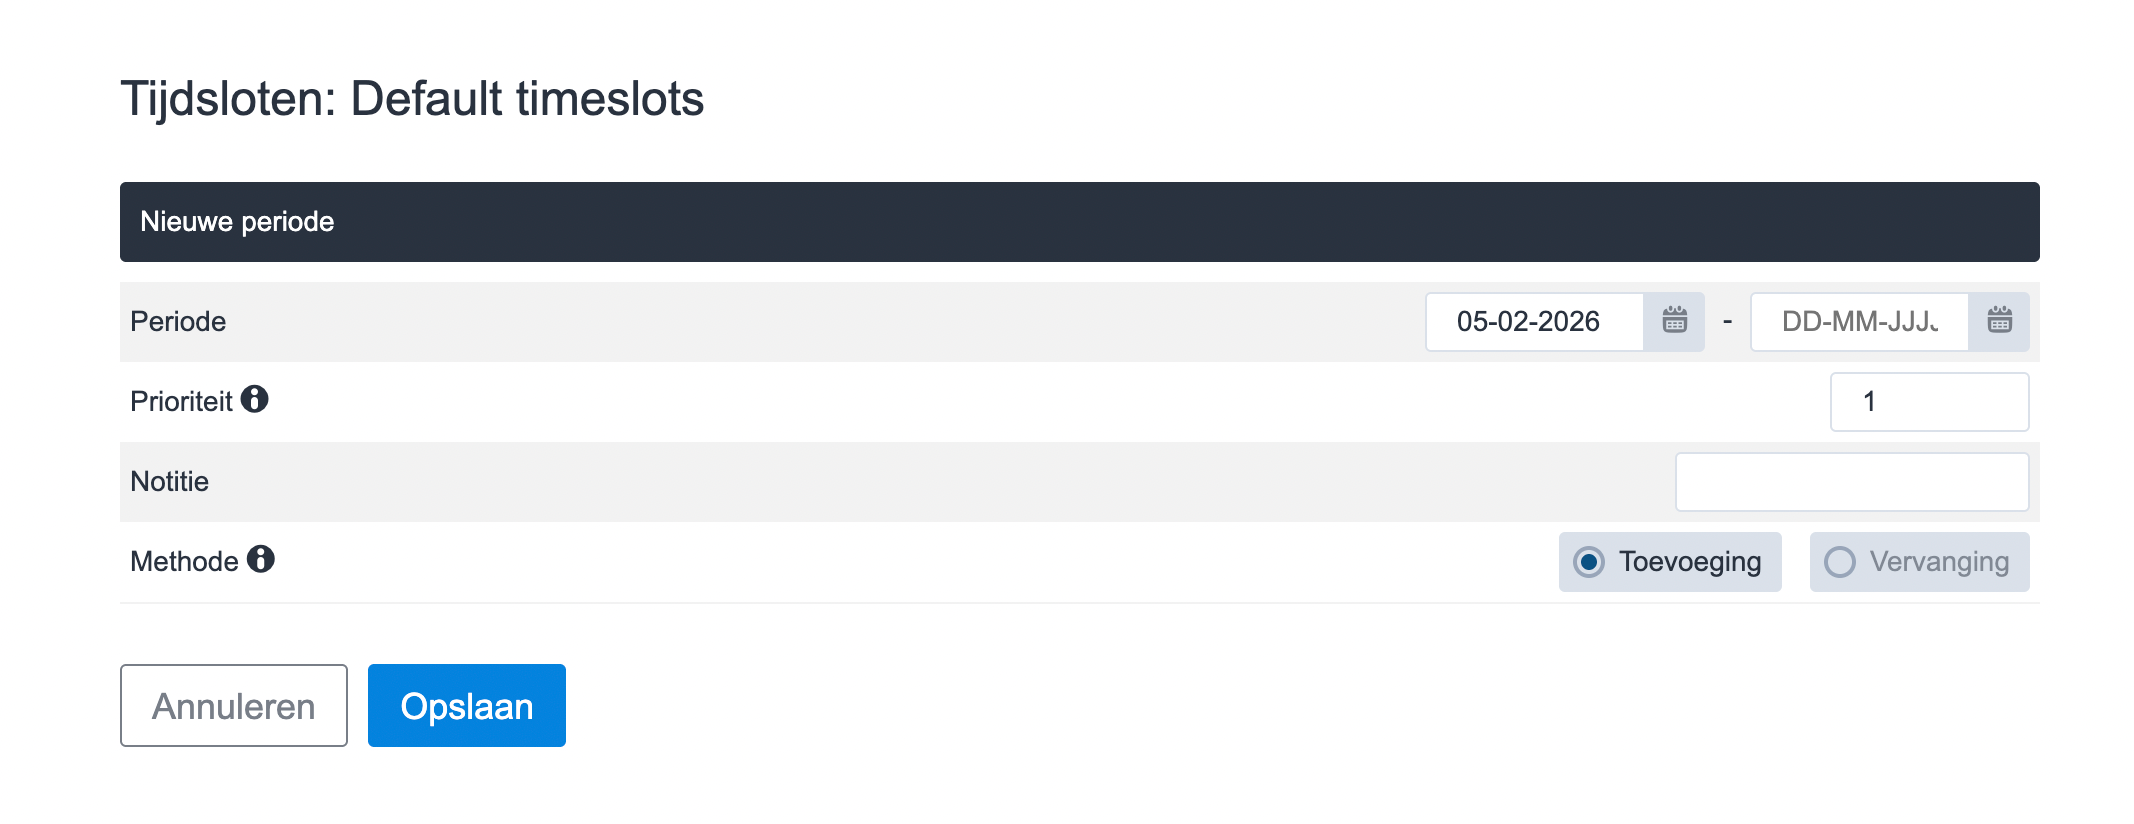Screen dimensions: 2134x824
Task: Click the dash between the date fields
Action: click(x=1727, y=322)
